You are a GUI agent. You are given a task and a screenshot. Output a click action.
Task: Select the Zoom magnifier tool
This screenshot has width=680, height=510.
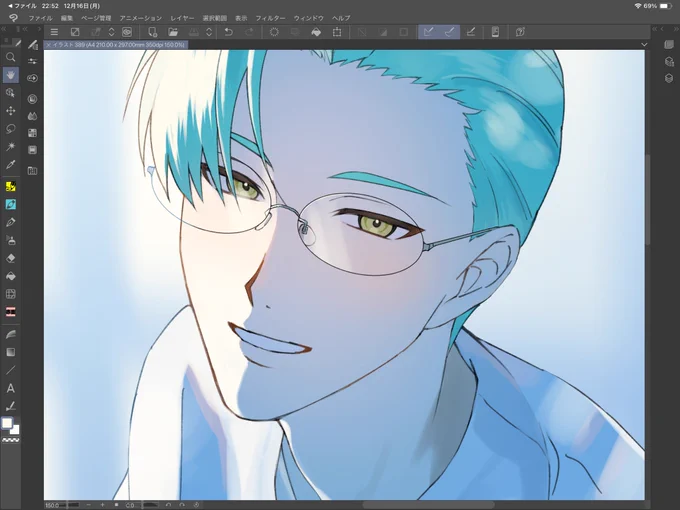(x=10, y=57)
